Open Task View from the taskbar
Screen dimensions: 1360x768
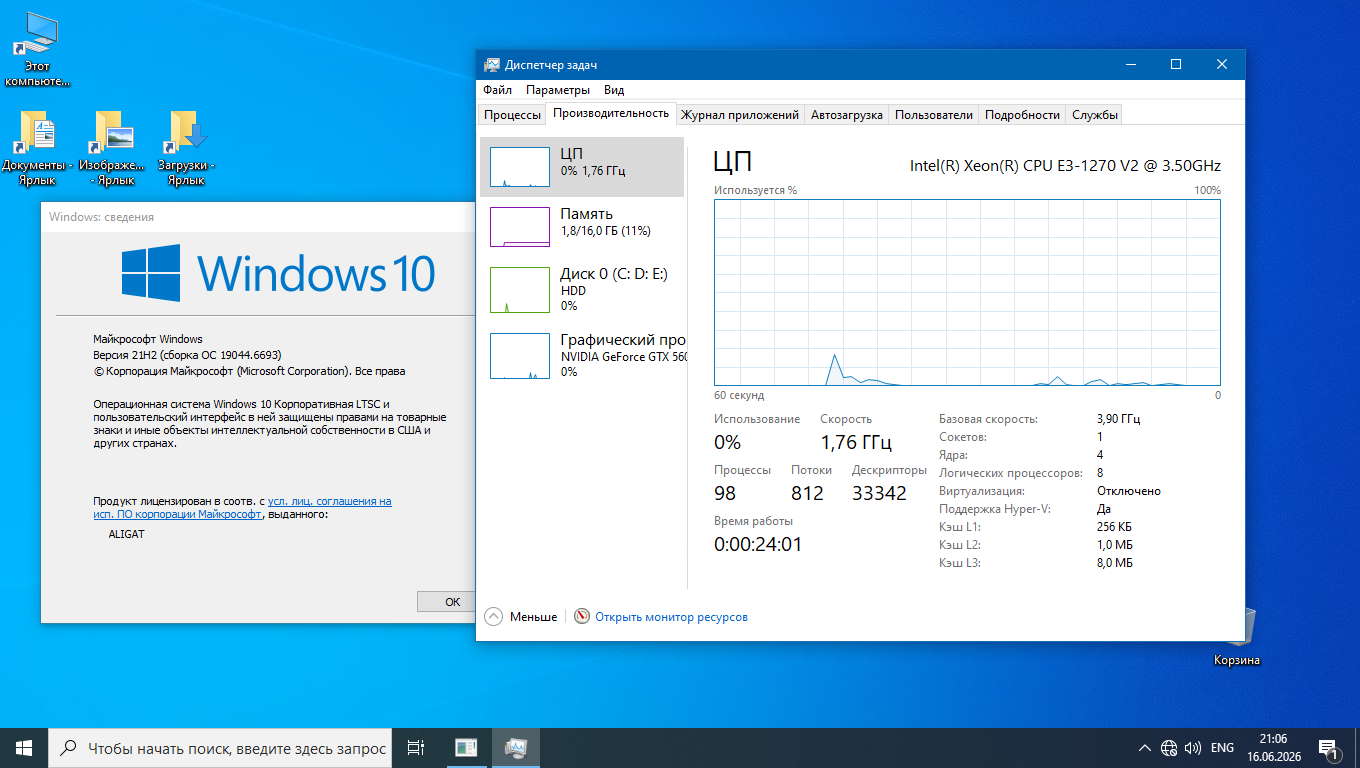click(416, 748)
